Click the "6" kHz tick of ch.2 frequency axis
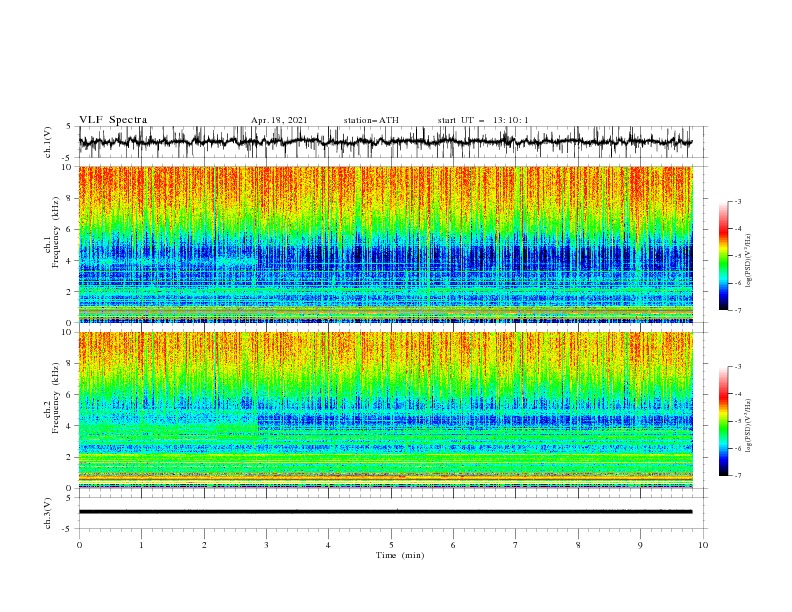The height and width of the screenshot is (612, 792). pyautogui.click(x=70, y=395)
